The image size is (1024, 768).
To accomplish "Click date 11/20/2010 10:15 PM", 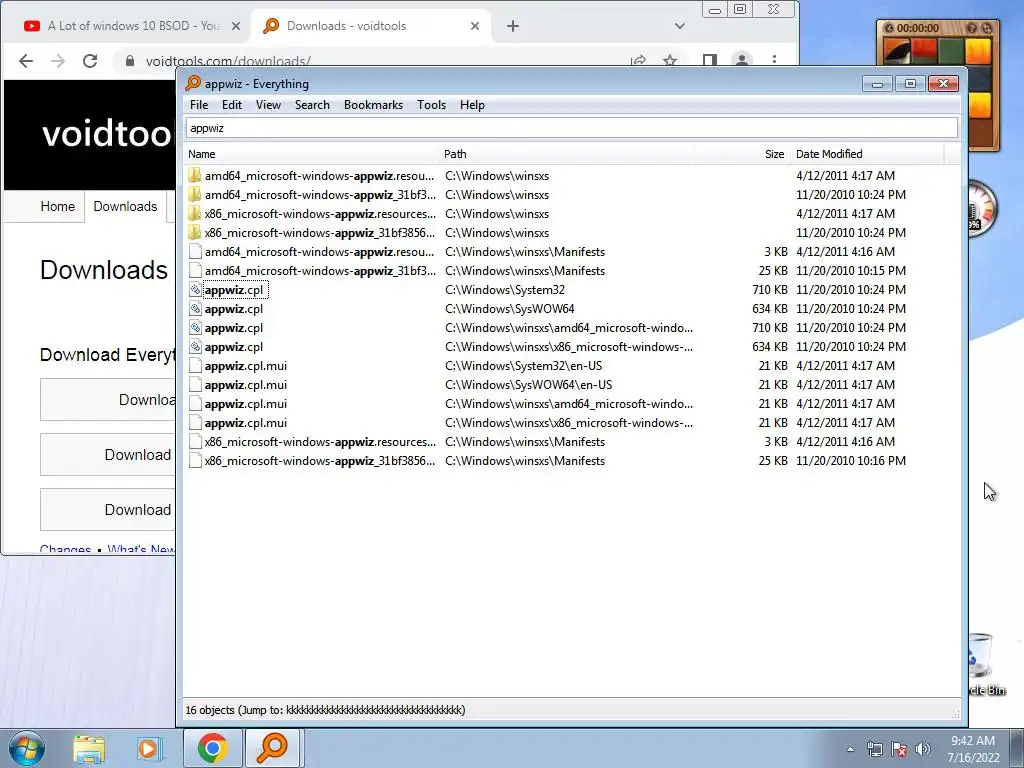I will click(850, 270).
